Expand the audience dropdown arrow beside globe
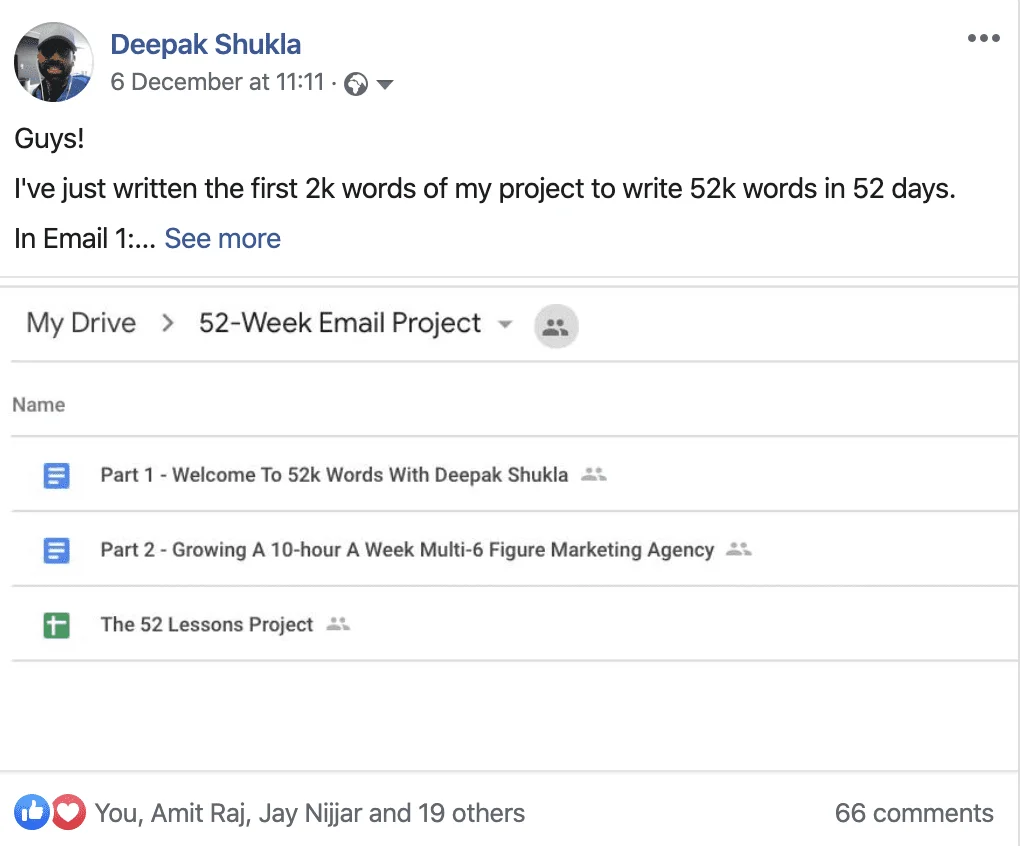Image resolution: width=1020 pixels, height=846 pixels. (x=385, y=84)
